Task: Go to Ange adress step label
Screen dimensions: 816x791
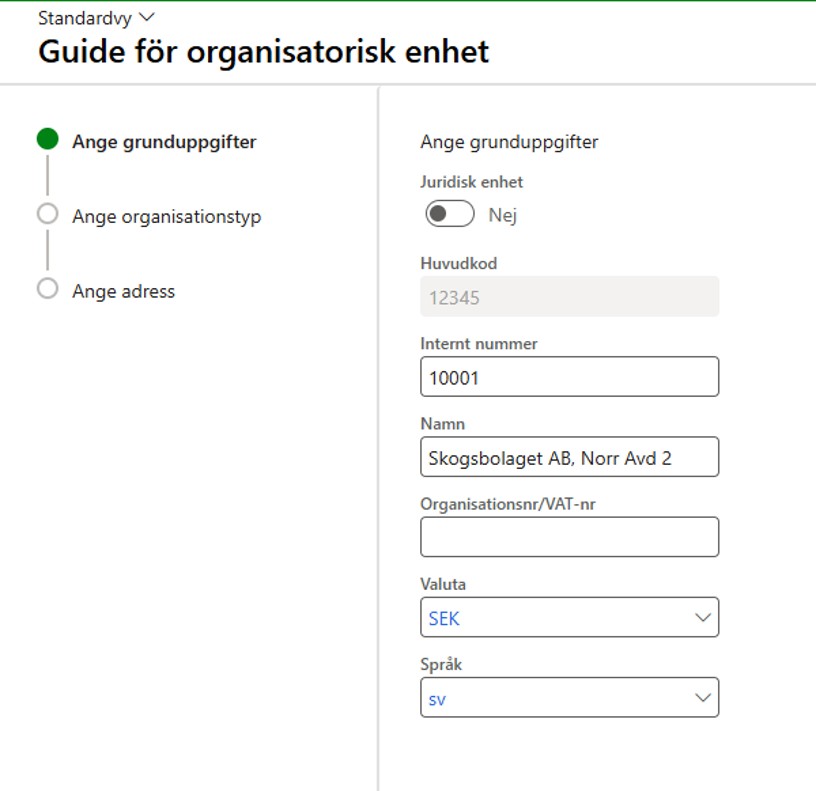Action: pos(123,291)
